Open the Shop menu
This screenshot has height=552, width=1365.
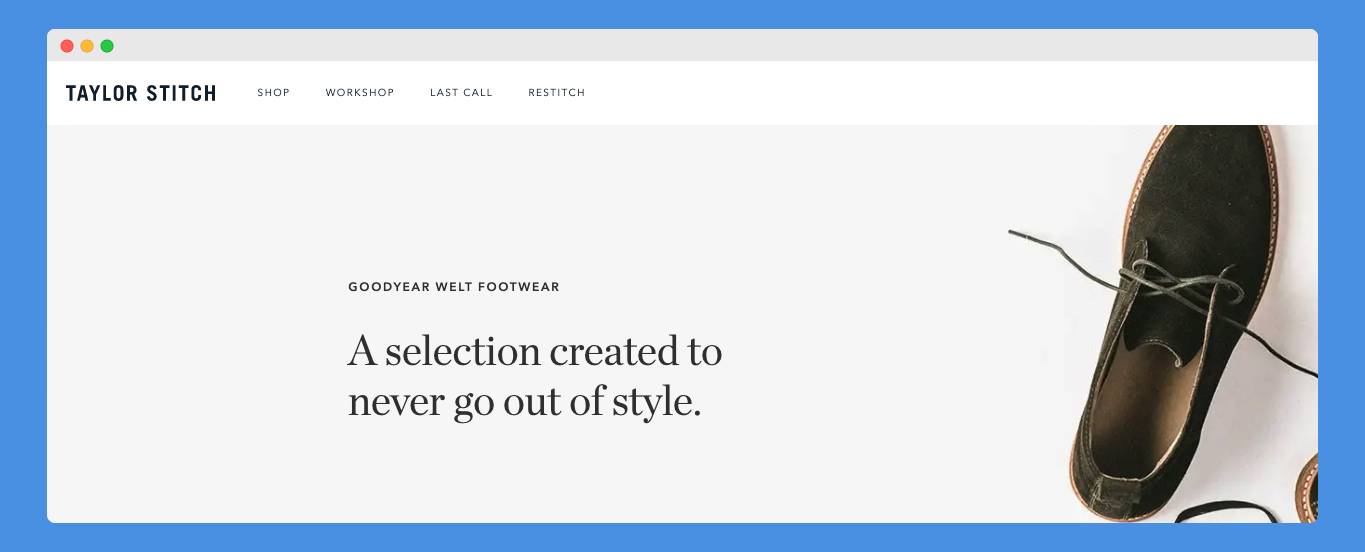tap(273, 93)
